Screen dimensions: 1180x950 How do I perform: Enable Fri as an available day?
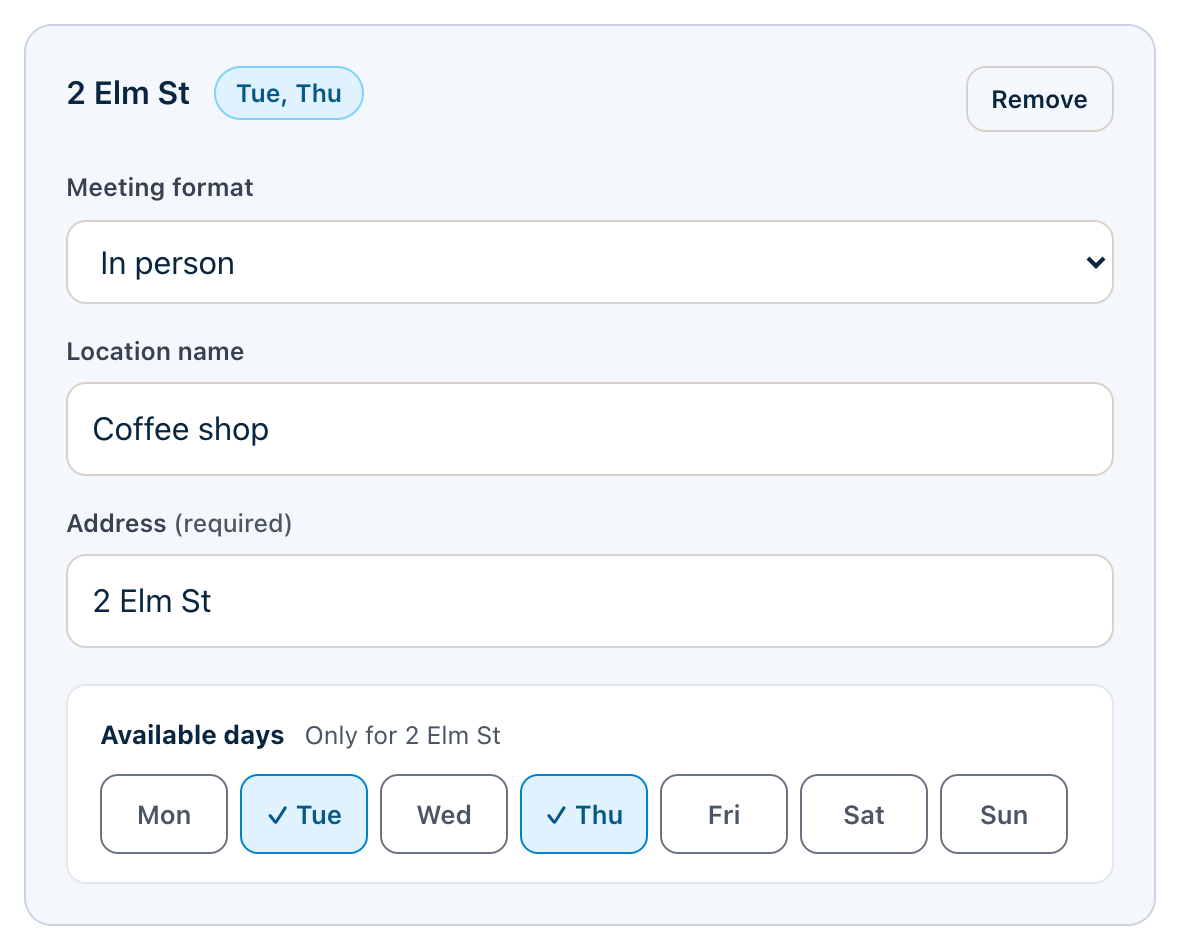pyautogui.click(x=724, y=814)
